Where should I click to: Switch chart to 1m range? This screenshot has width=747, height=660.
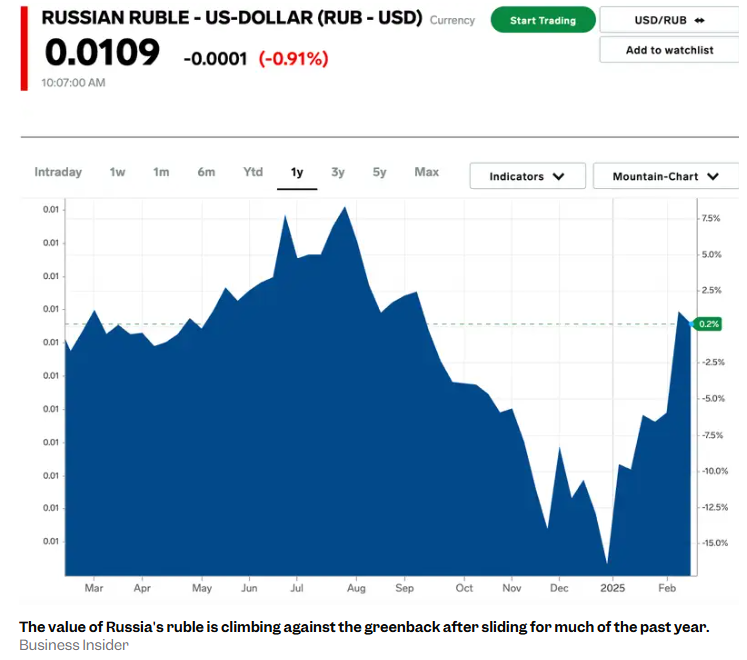coord(161,172)
